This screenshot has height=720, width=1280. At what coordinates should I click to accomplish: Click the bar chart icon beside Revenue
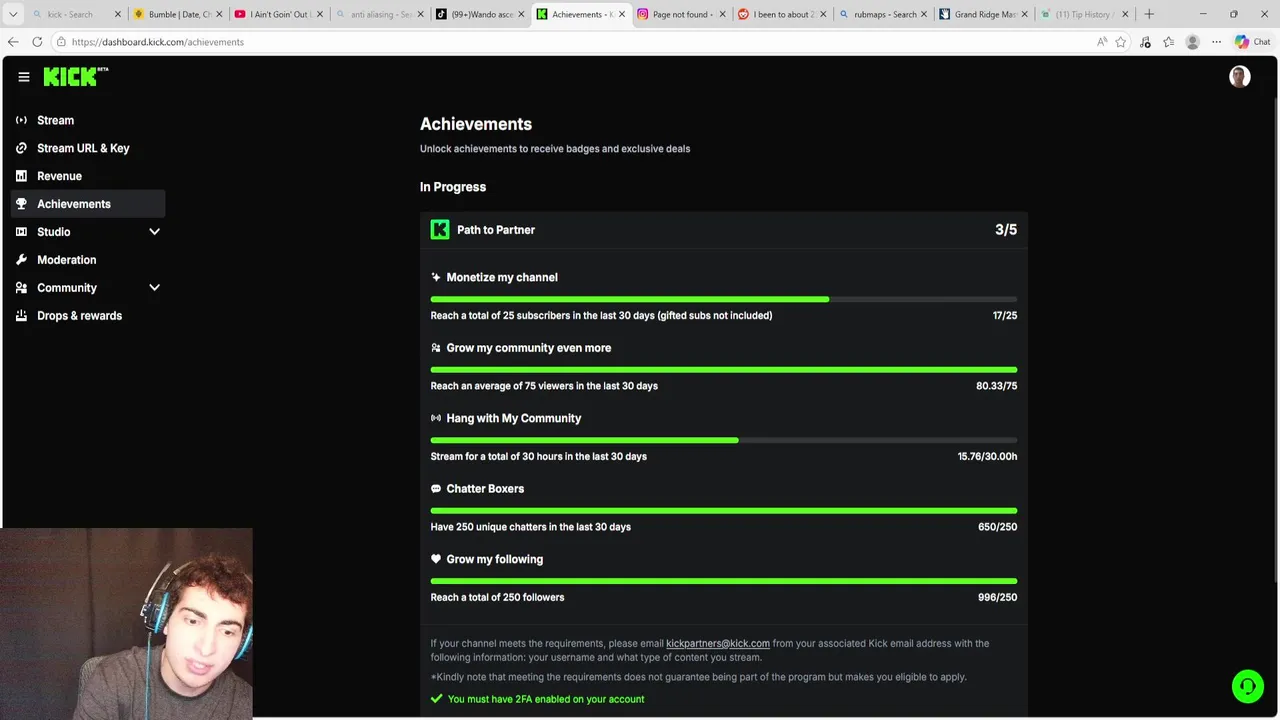coord(21,176)
